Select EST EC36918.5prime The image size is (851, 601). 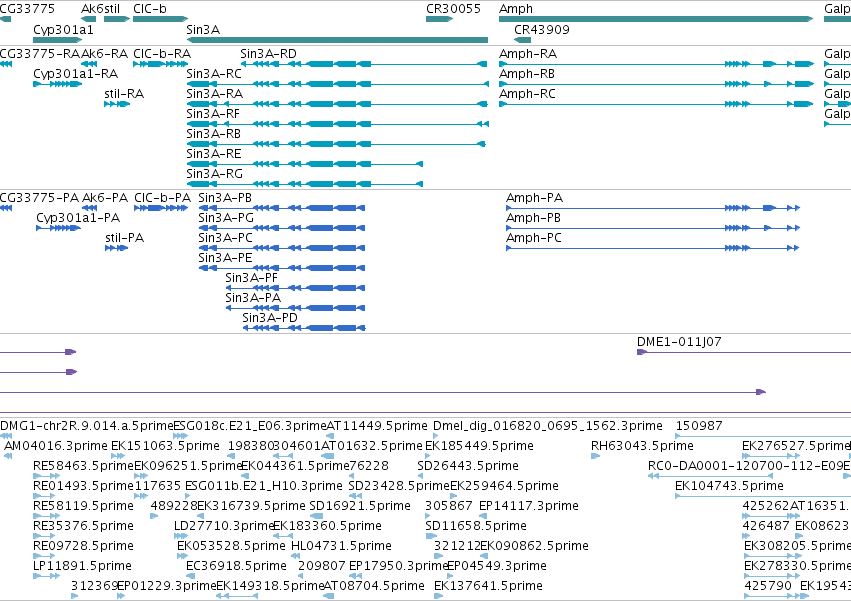tap(190, 576)
